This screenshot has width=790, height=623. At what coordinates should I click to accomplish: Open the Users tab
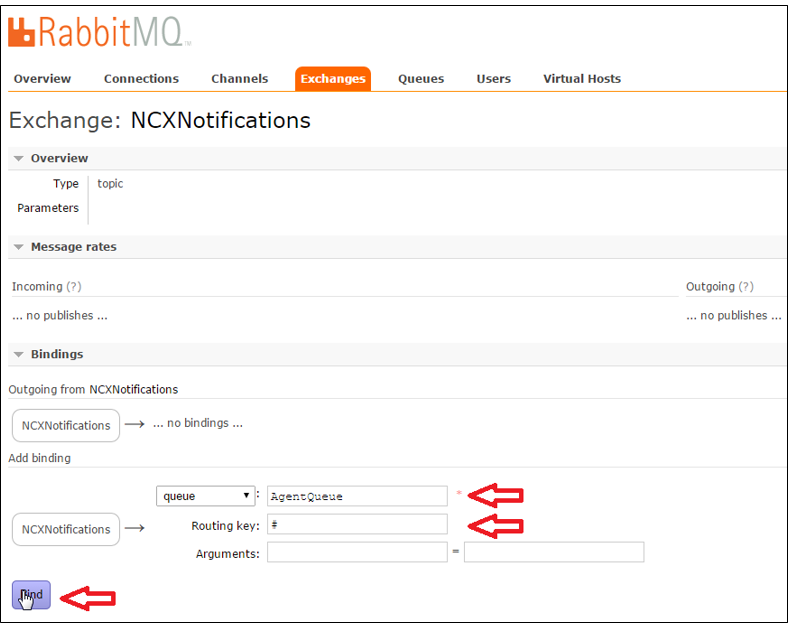click(x=494, y=79)
